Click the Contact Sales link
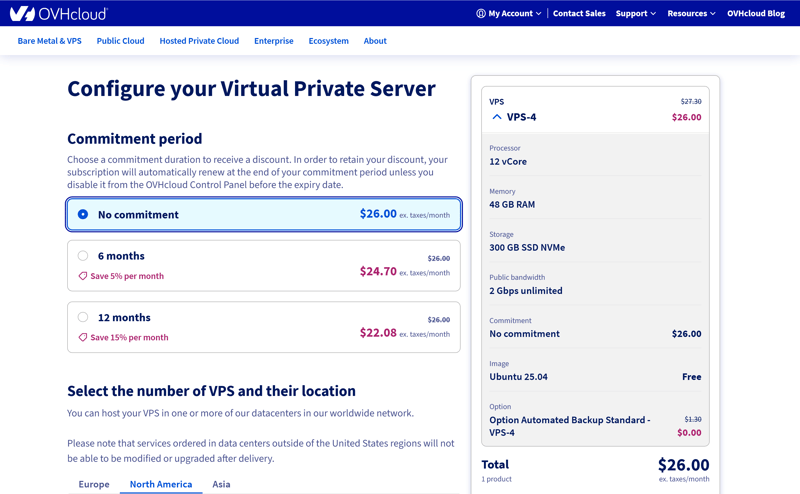Screen dimensions: 800x494 pyautogui.click(x=579, y=14)
